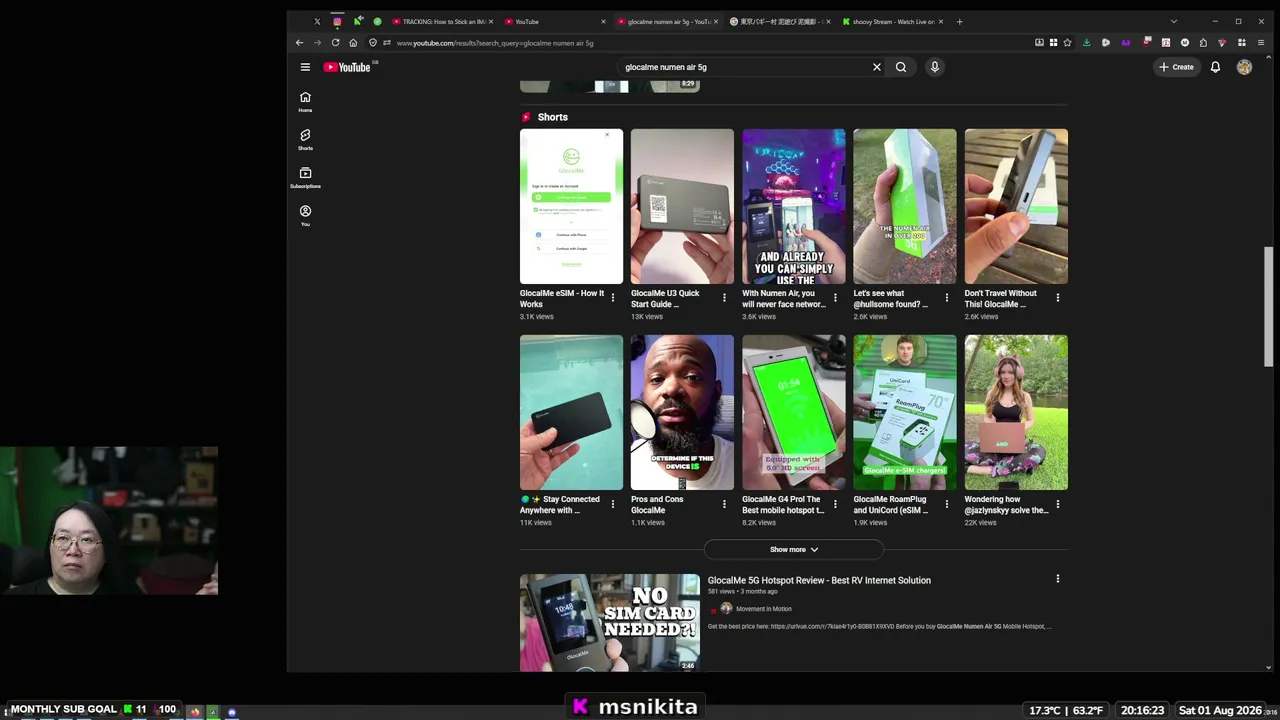Image resolution: width=1280 pixels, height=720 pixels.
Task: Open the browser downloads arrow
Action: tap(1087, 43)
